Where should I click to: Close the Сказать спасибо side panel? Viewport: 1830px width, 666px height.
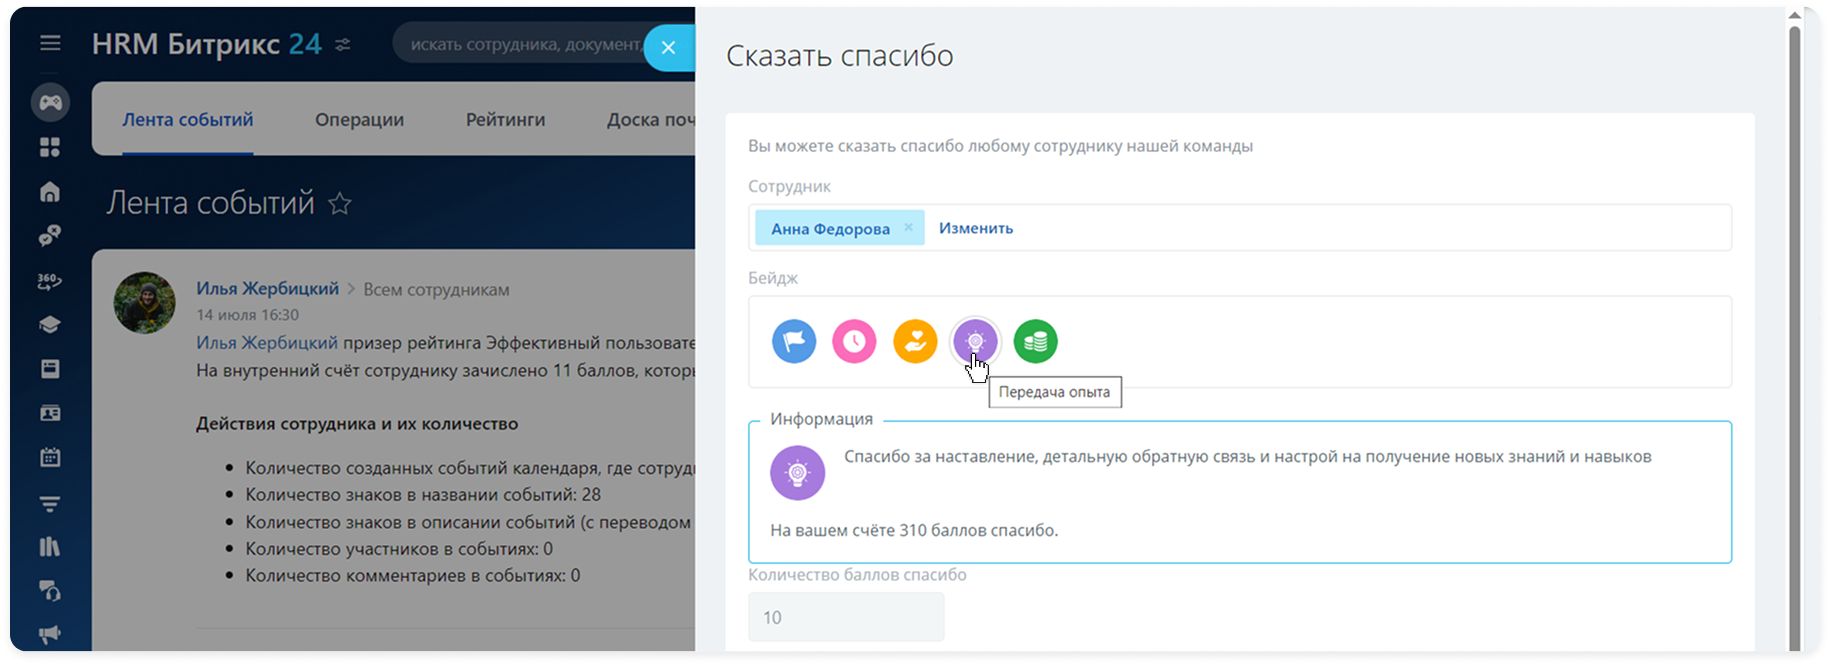pyautogui.click(x=669, y=47)
